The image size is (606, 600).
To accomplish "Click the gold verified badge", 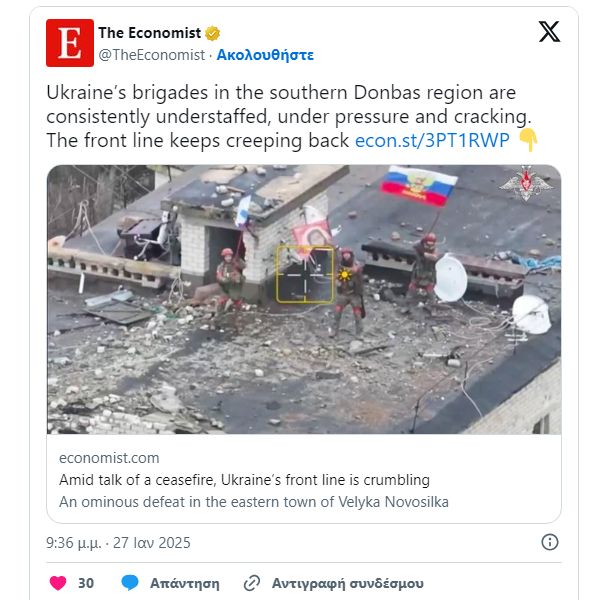I will click(212, 33).
